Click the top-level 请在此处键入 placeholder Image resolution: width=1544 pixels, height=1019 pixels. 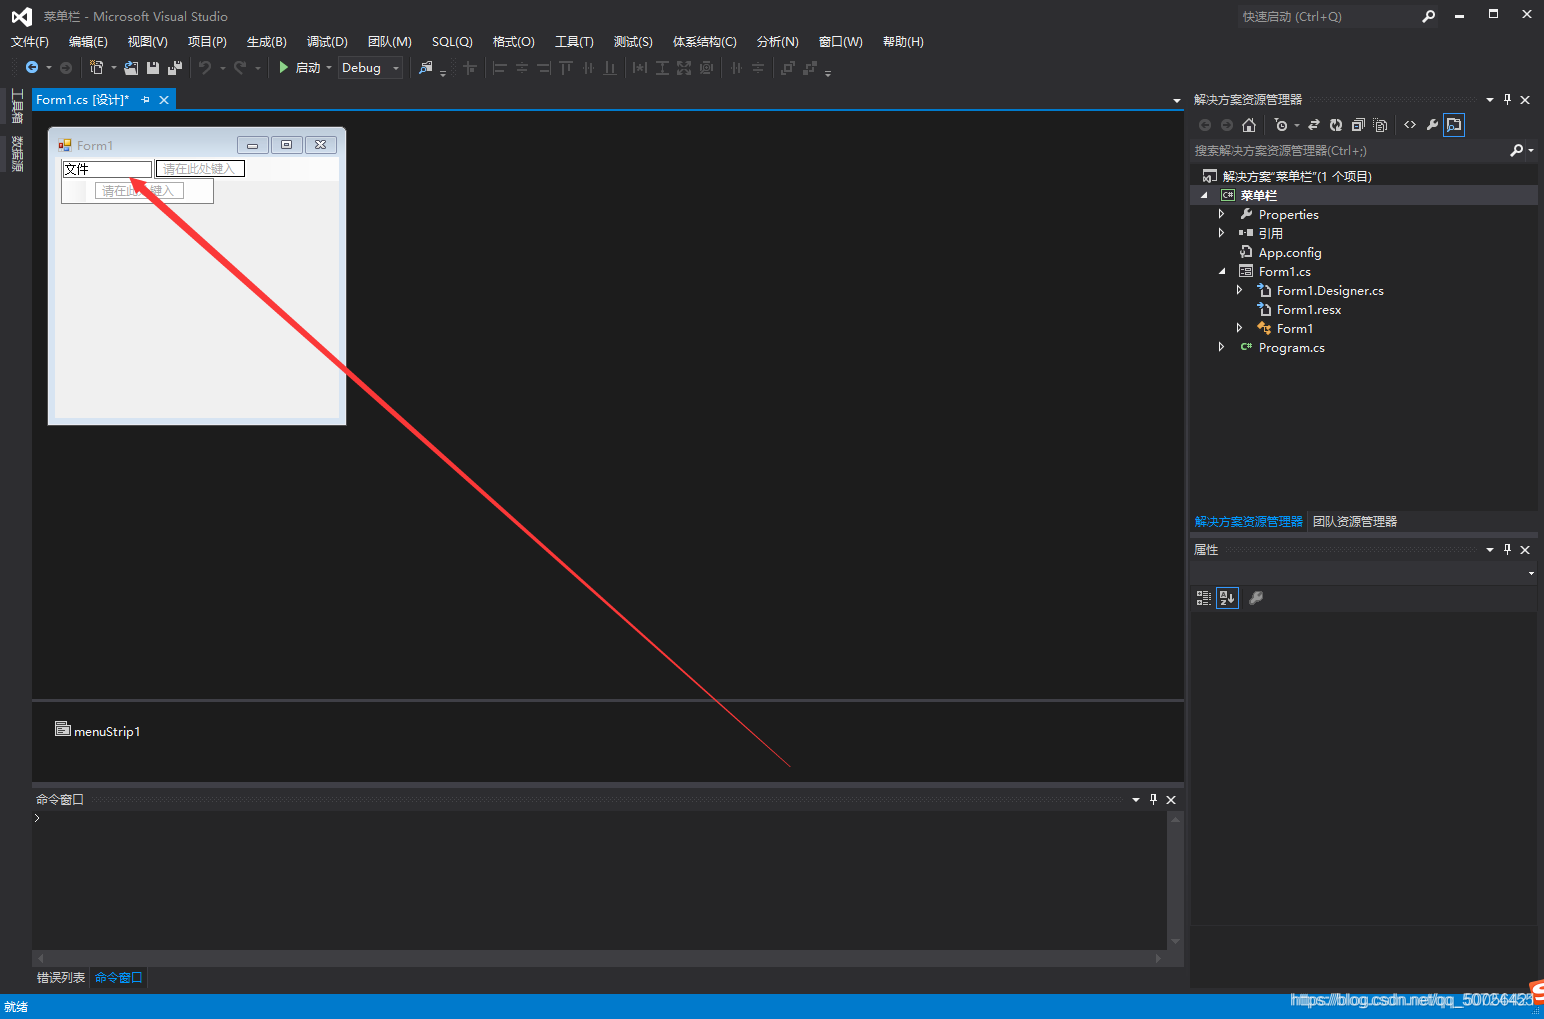click(200, 169)
